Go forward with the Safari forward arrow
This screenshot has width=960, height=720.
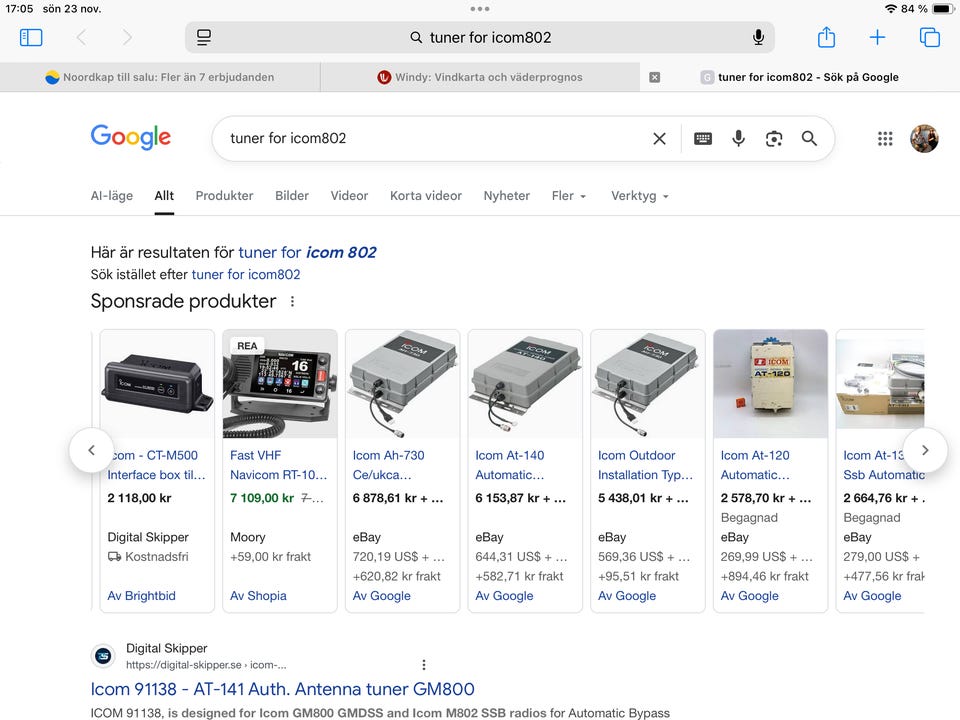(127, 37)
